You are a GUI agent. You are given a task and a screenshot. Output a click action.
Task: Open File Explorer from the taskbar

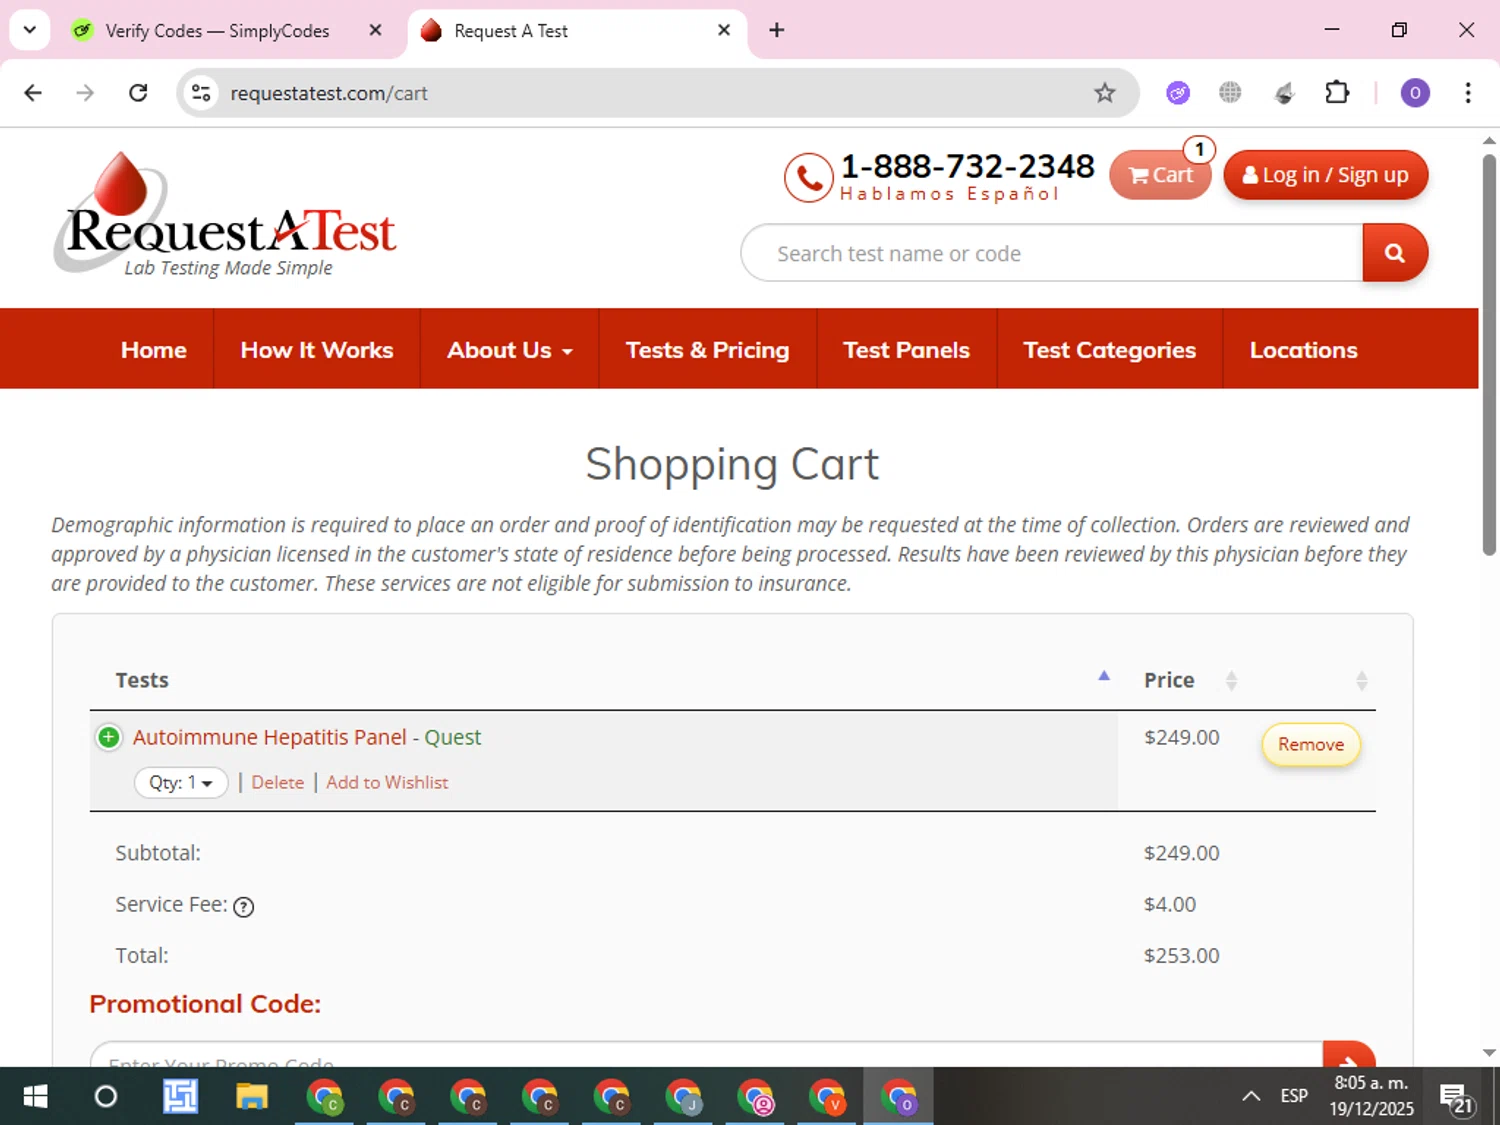click(x=251, y=1097)
